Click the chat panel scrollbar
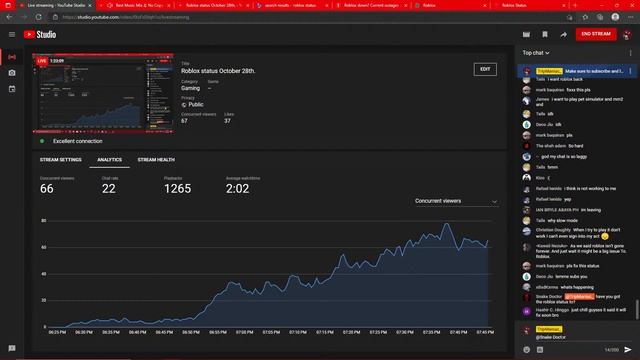The image size is (640, 360). 637,310
